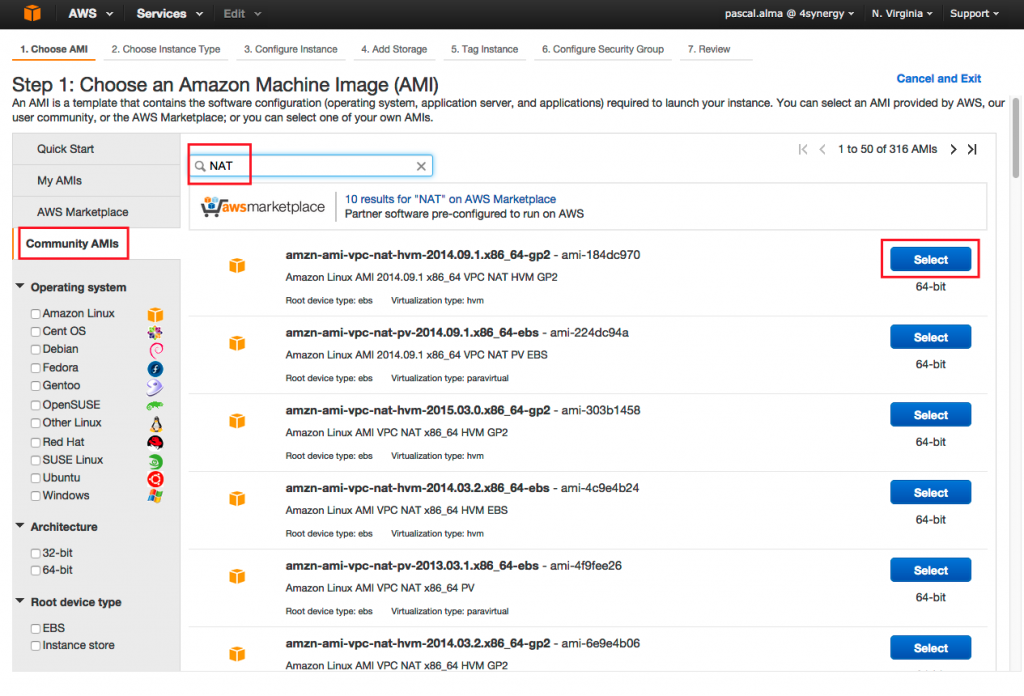Image resolution: width=1024 pixels, height=696 pixels.
Task: Collapse the Root device type section
Action: [x=20, y=601]
